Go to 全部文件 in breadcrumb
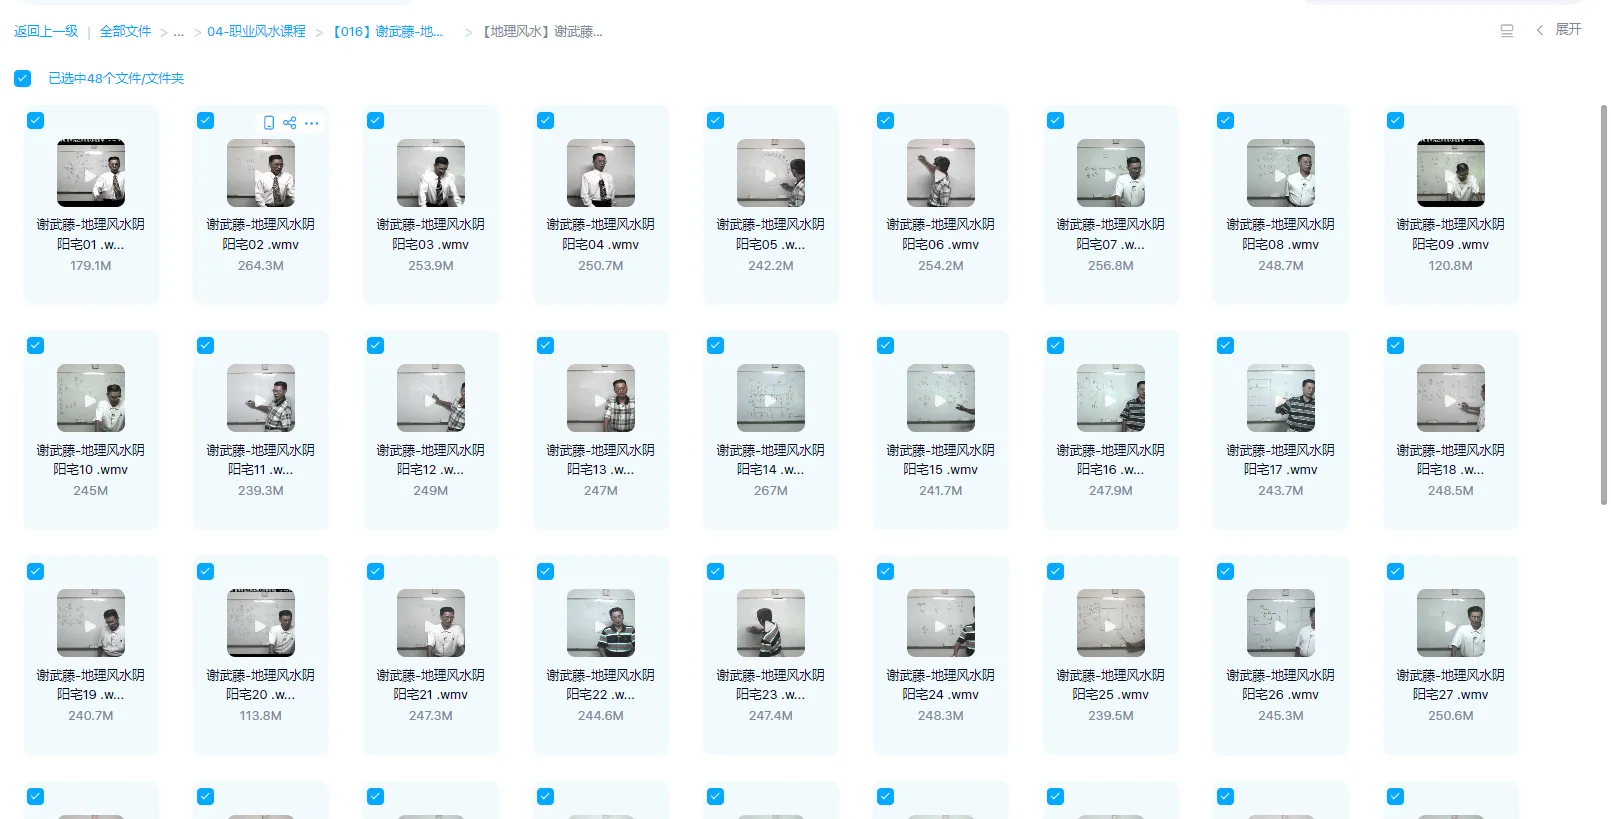 [x=125, y=32]
